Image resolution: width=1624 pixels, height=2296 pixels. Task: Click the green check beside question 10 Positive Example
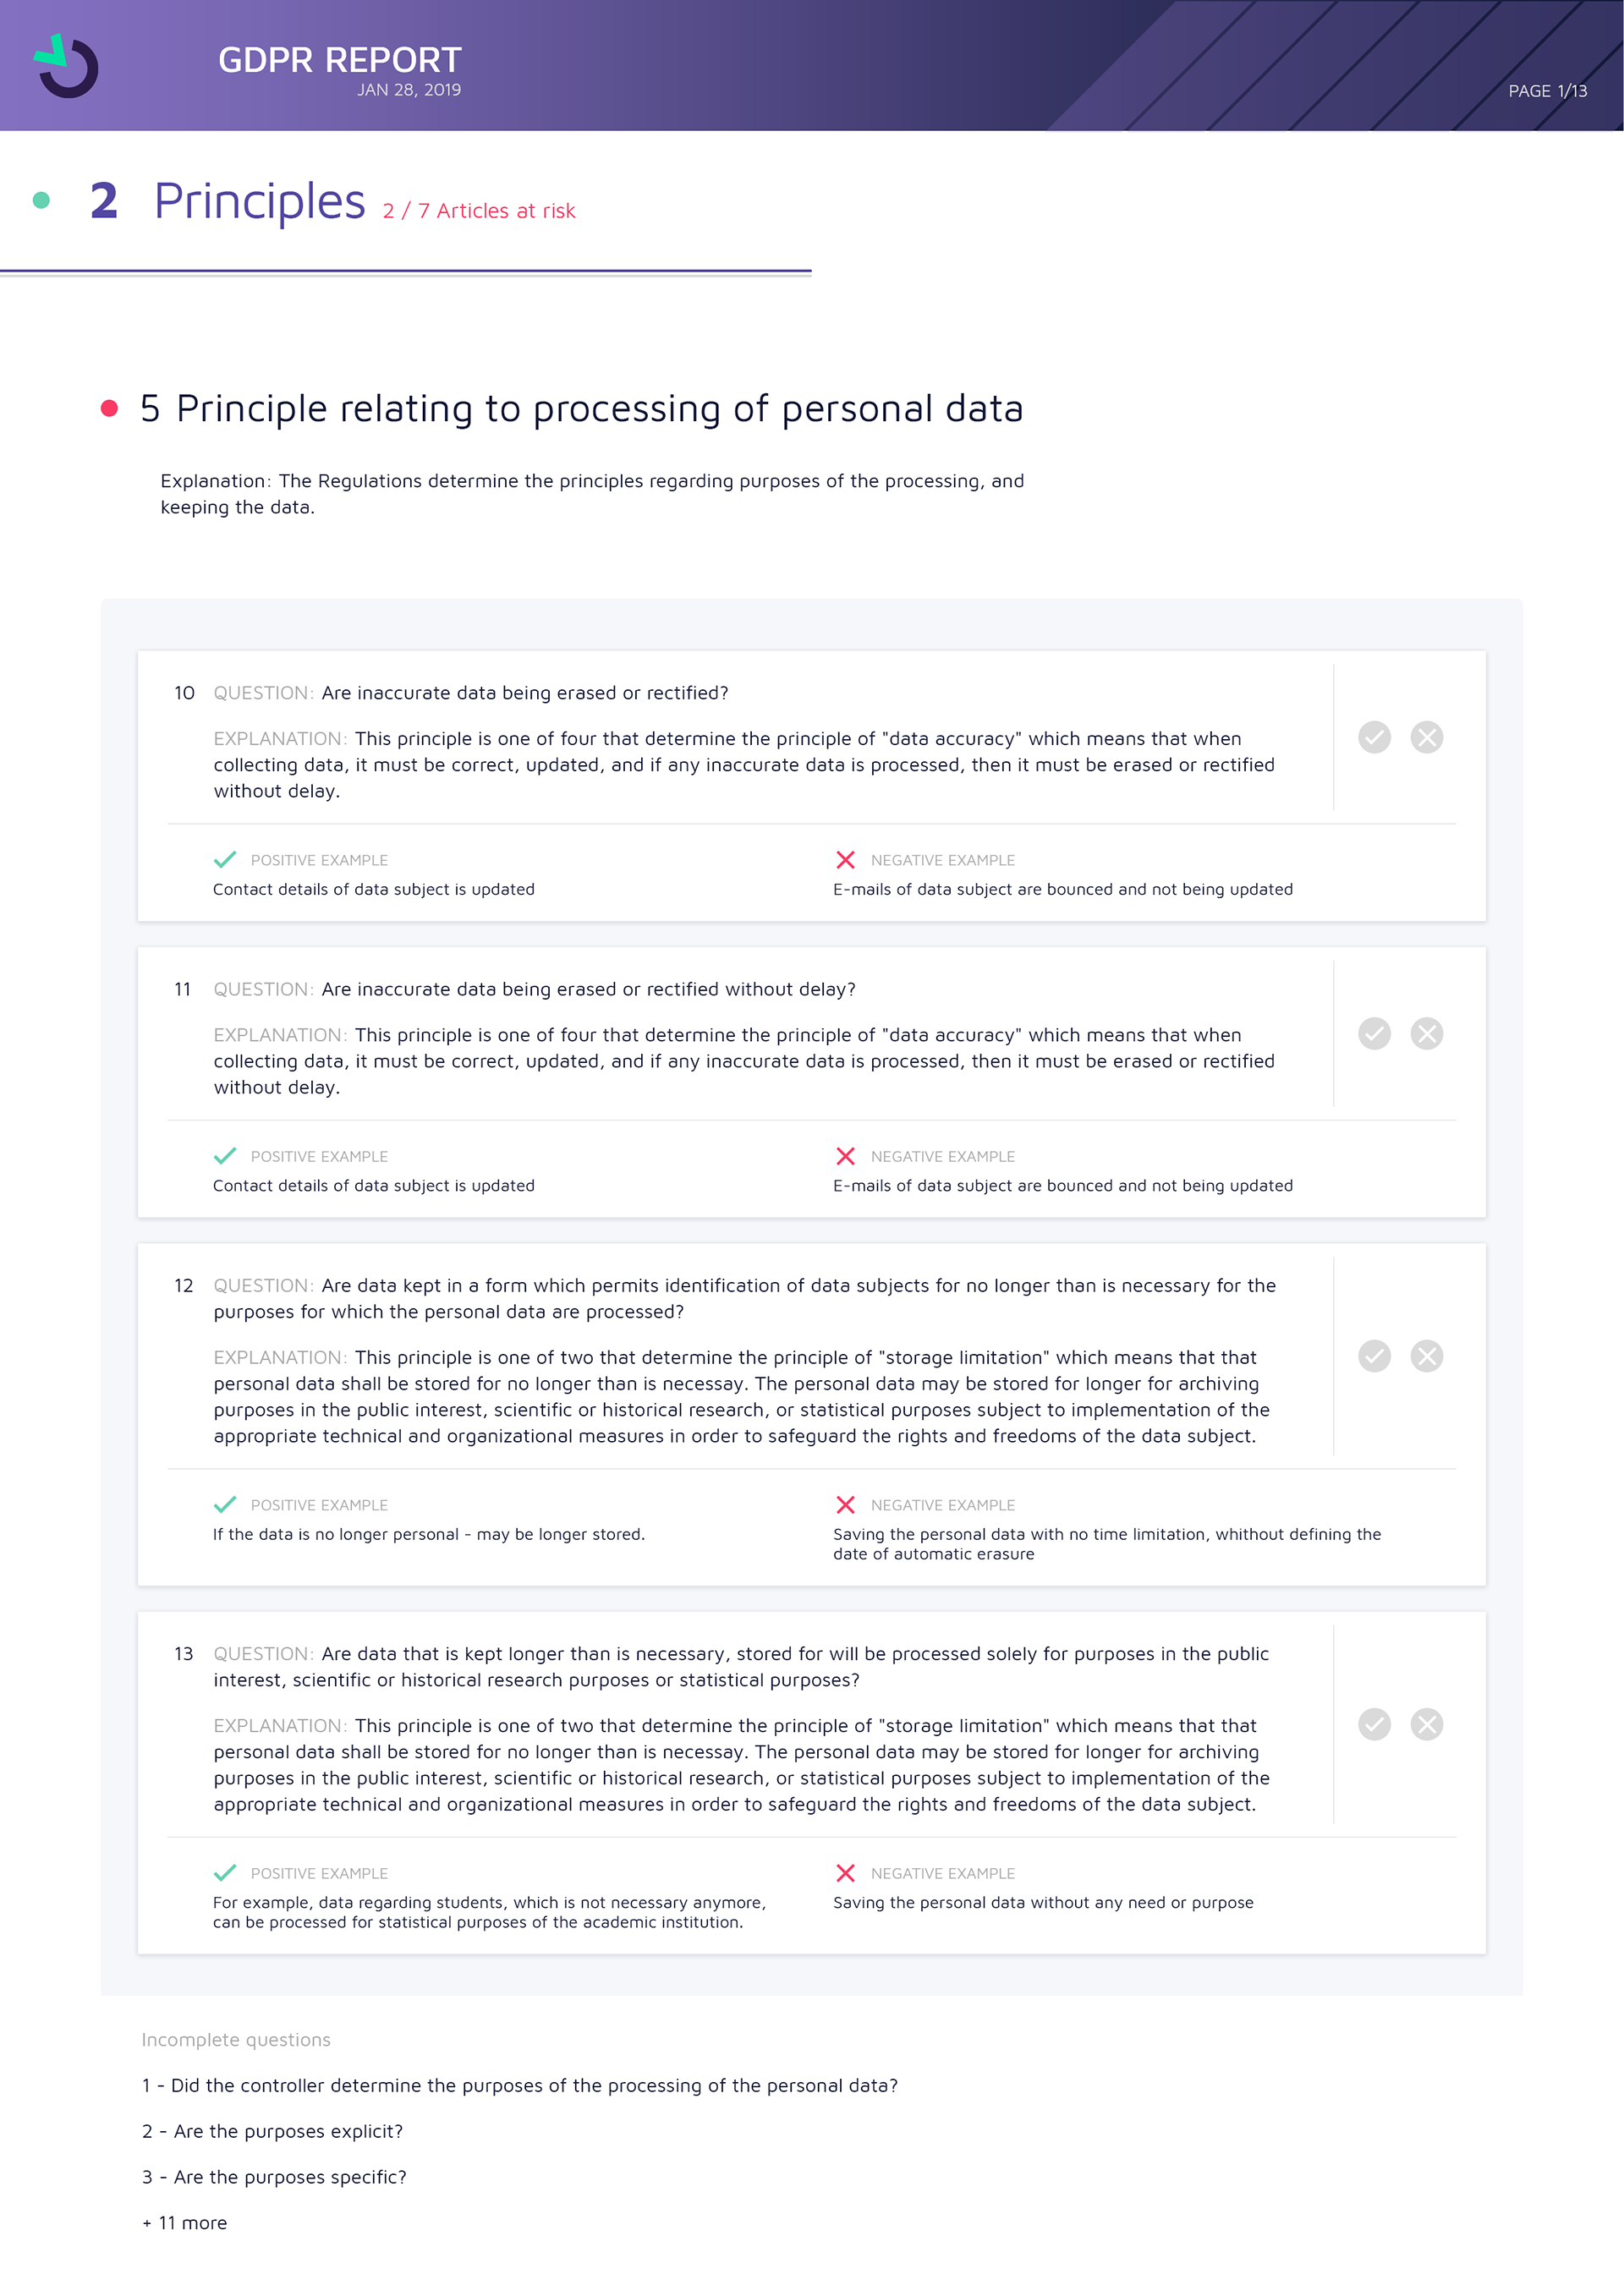click(225, 860)
